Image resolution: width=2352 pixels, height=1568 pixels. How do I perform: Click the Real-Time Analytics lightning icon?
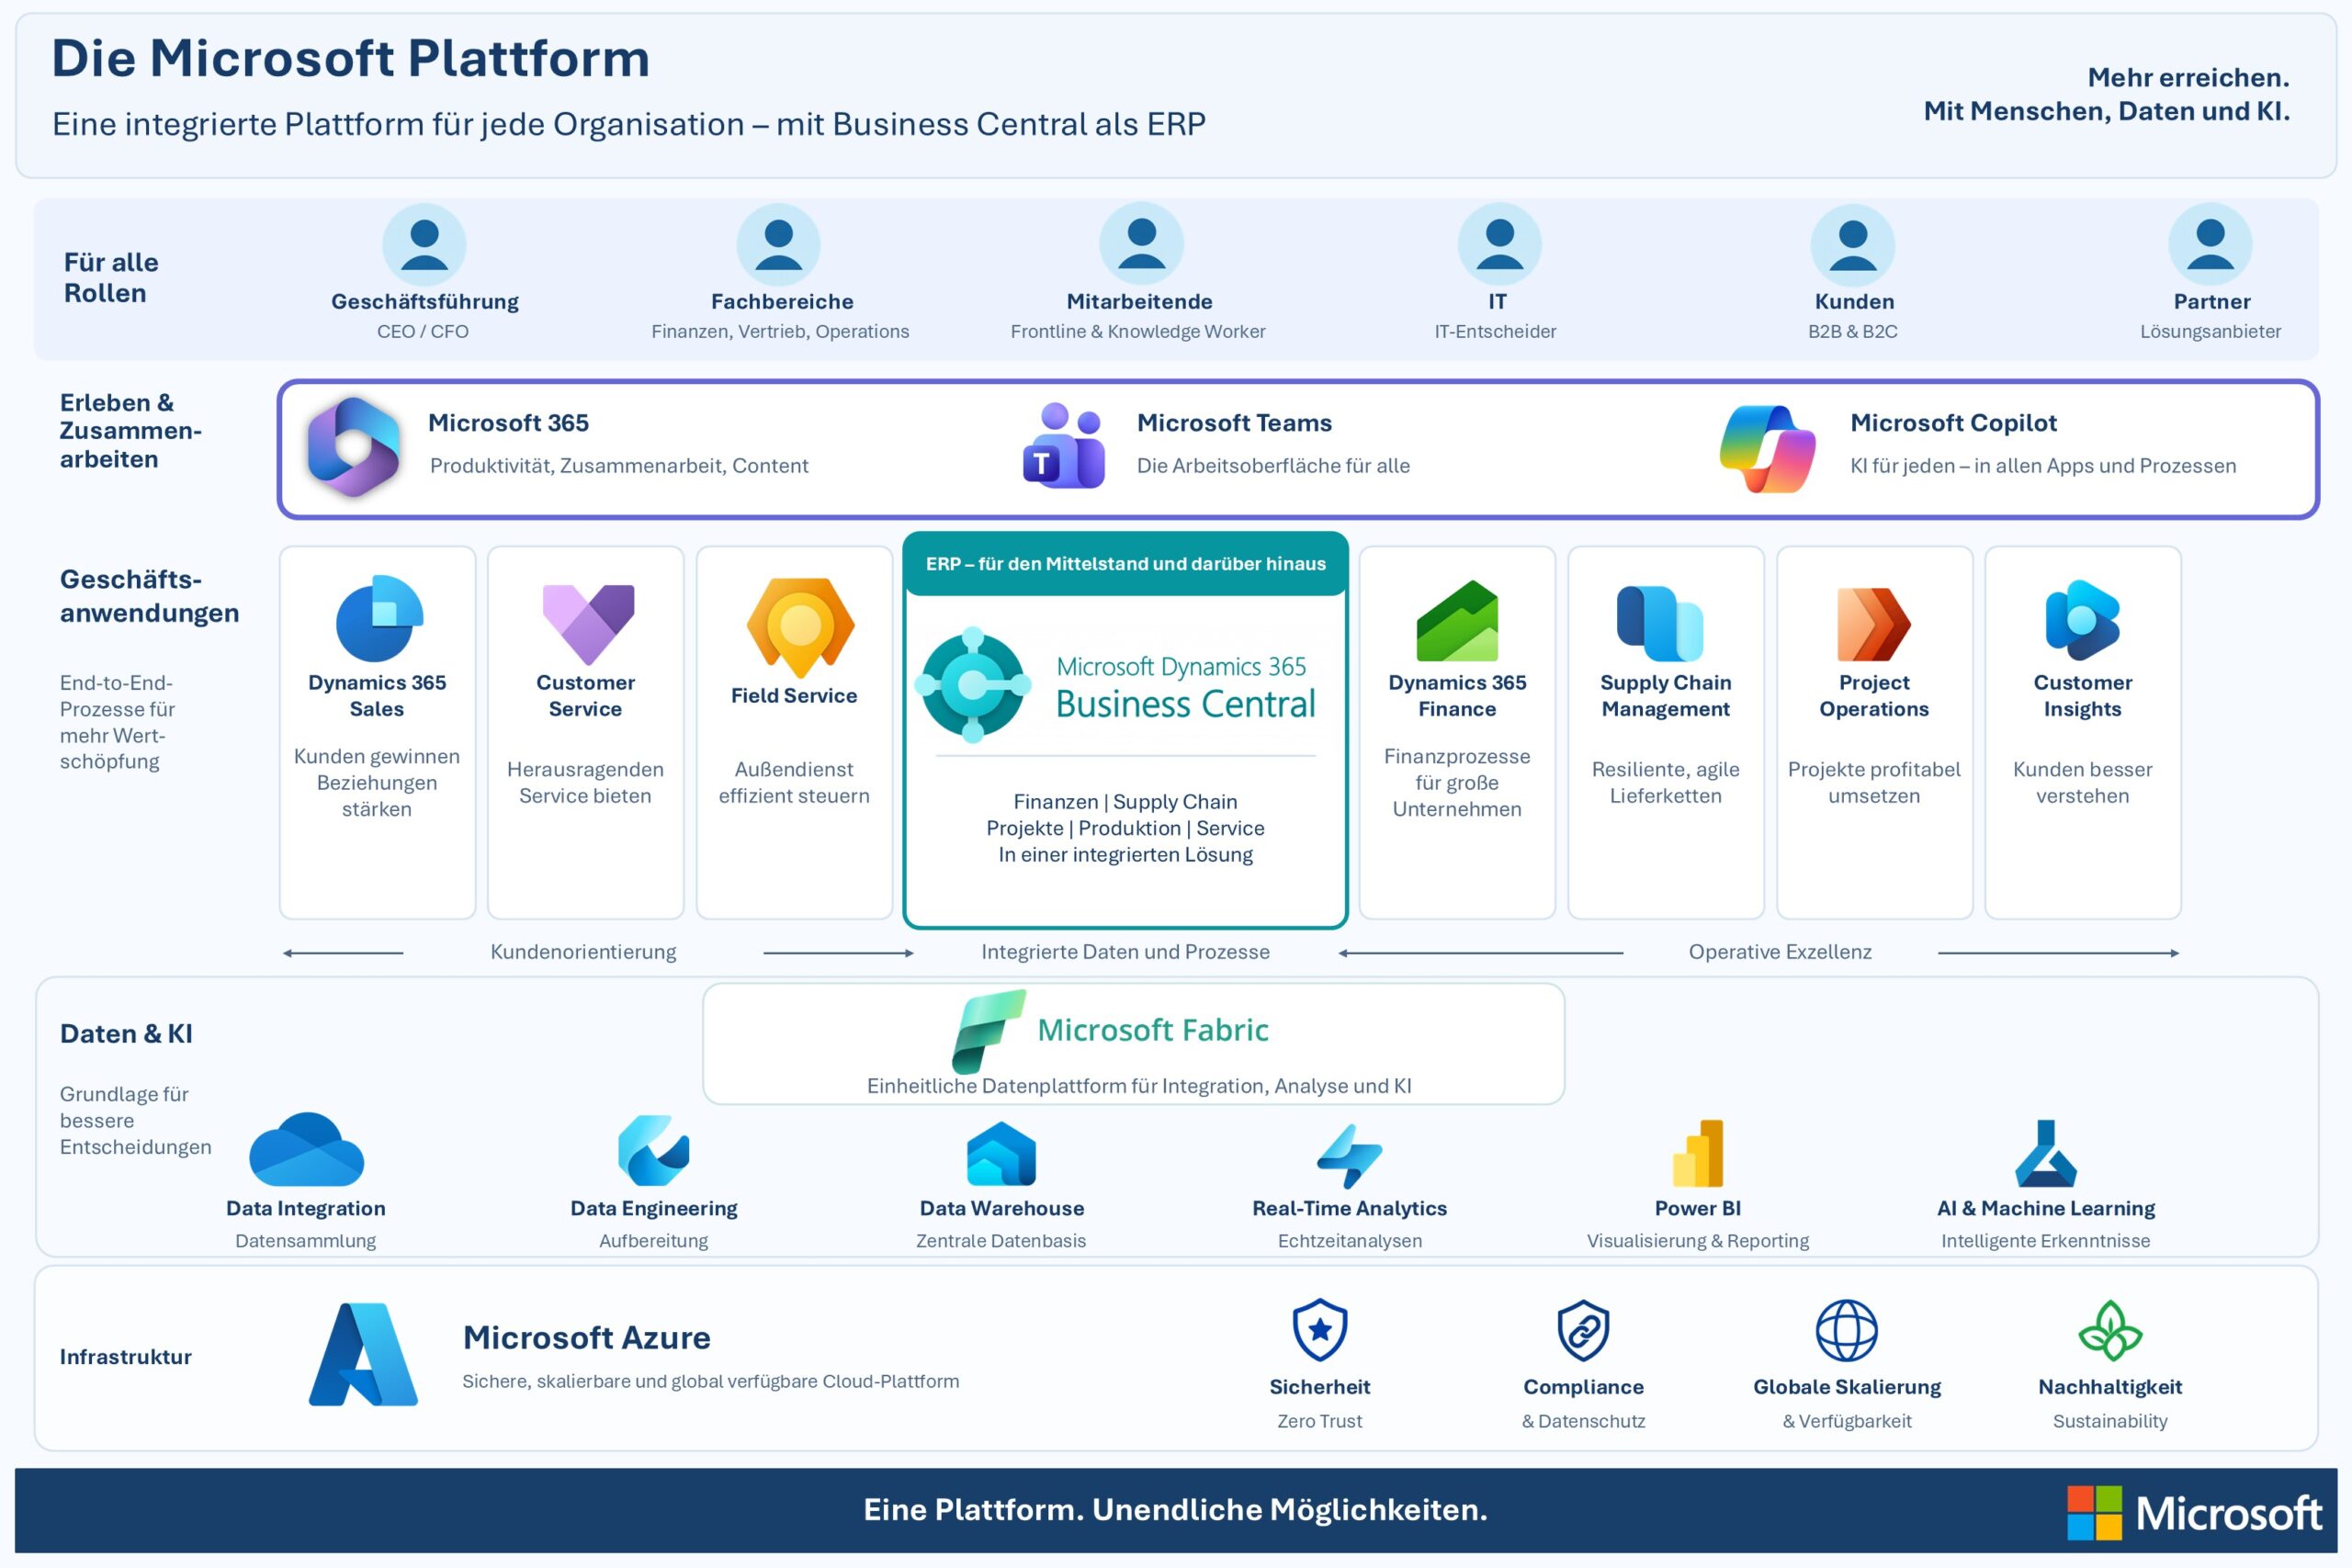click(1349, 1156)
